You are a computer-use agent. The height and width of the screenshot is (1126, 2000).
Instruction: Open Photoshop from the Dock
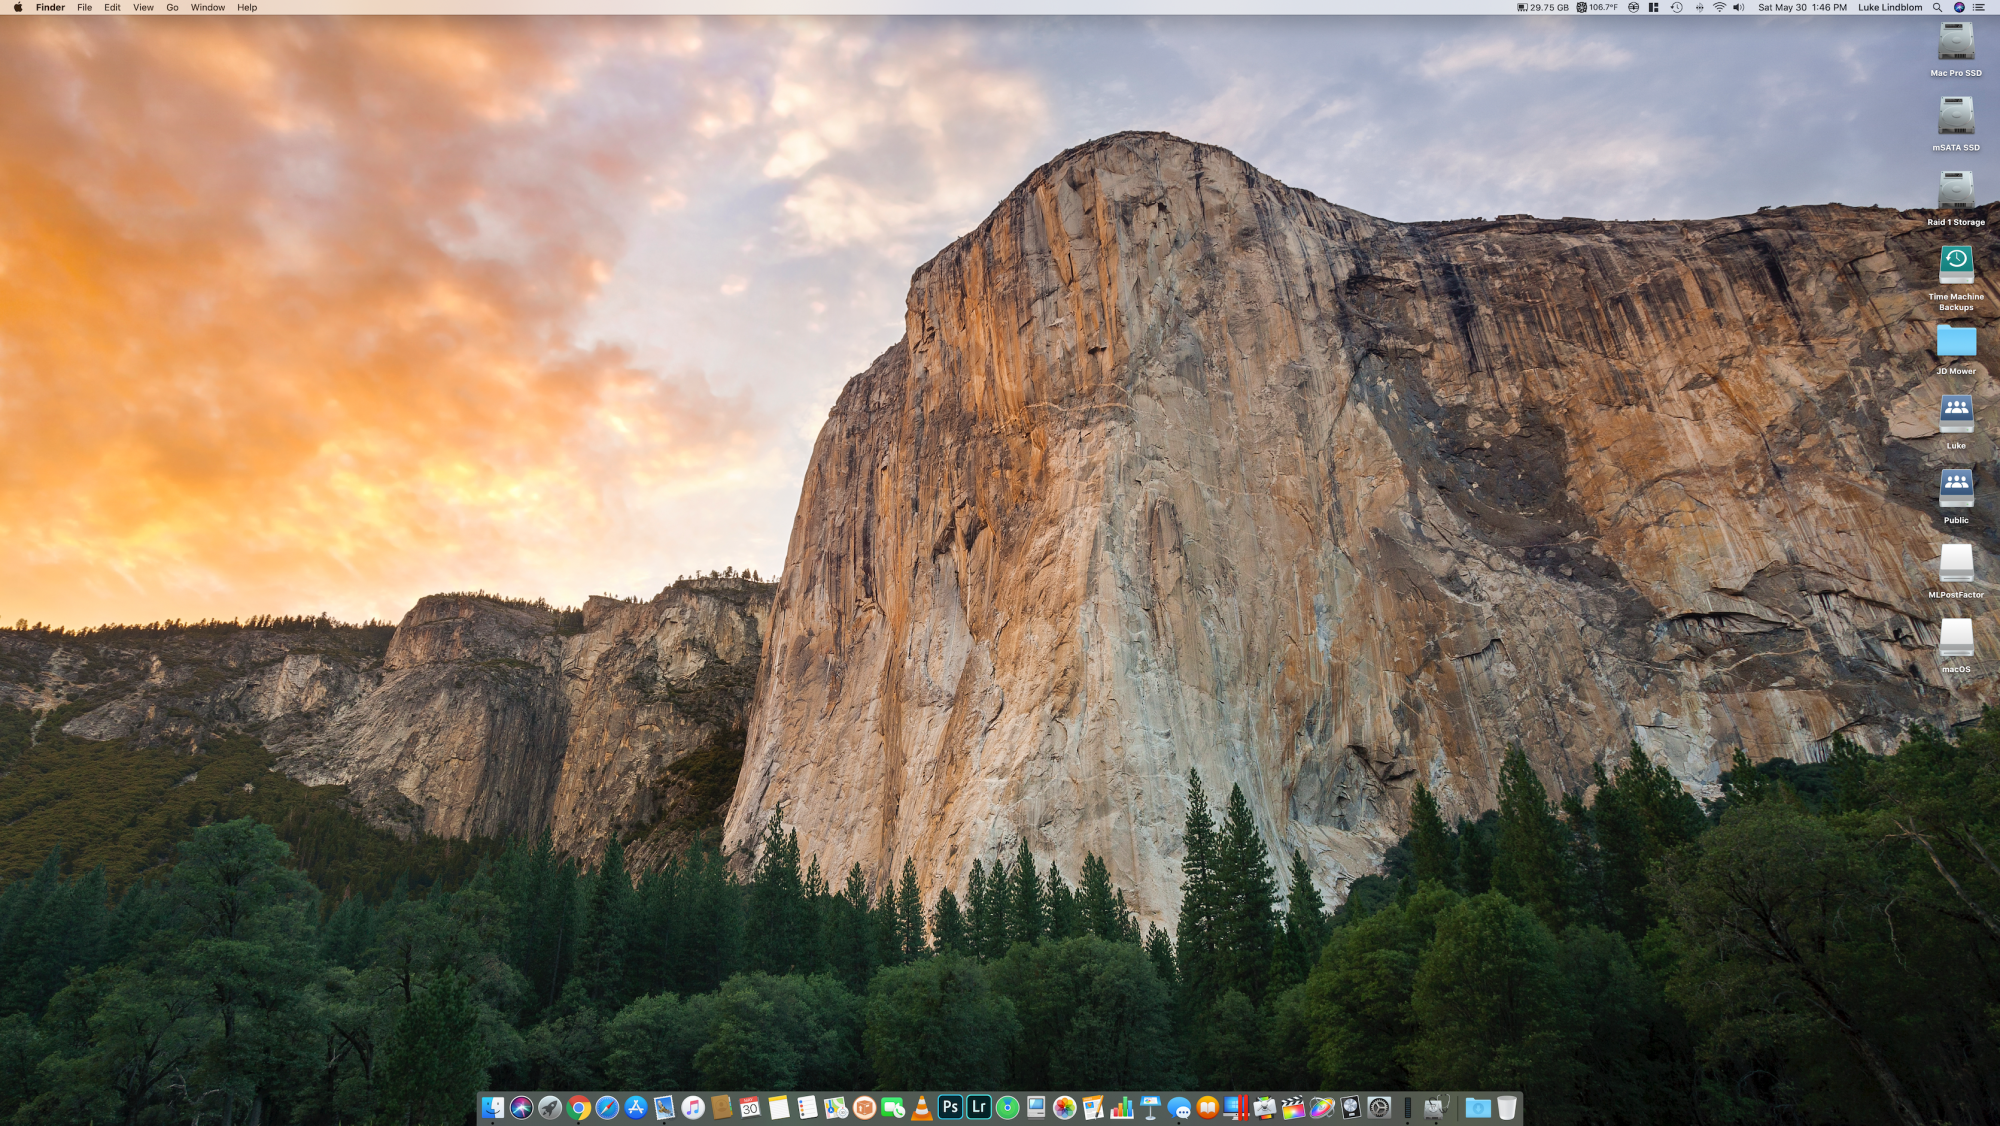[950, 1107]
